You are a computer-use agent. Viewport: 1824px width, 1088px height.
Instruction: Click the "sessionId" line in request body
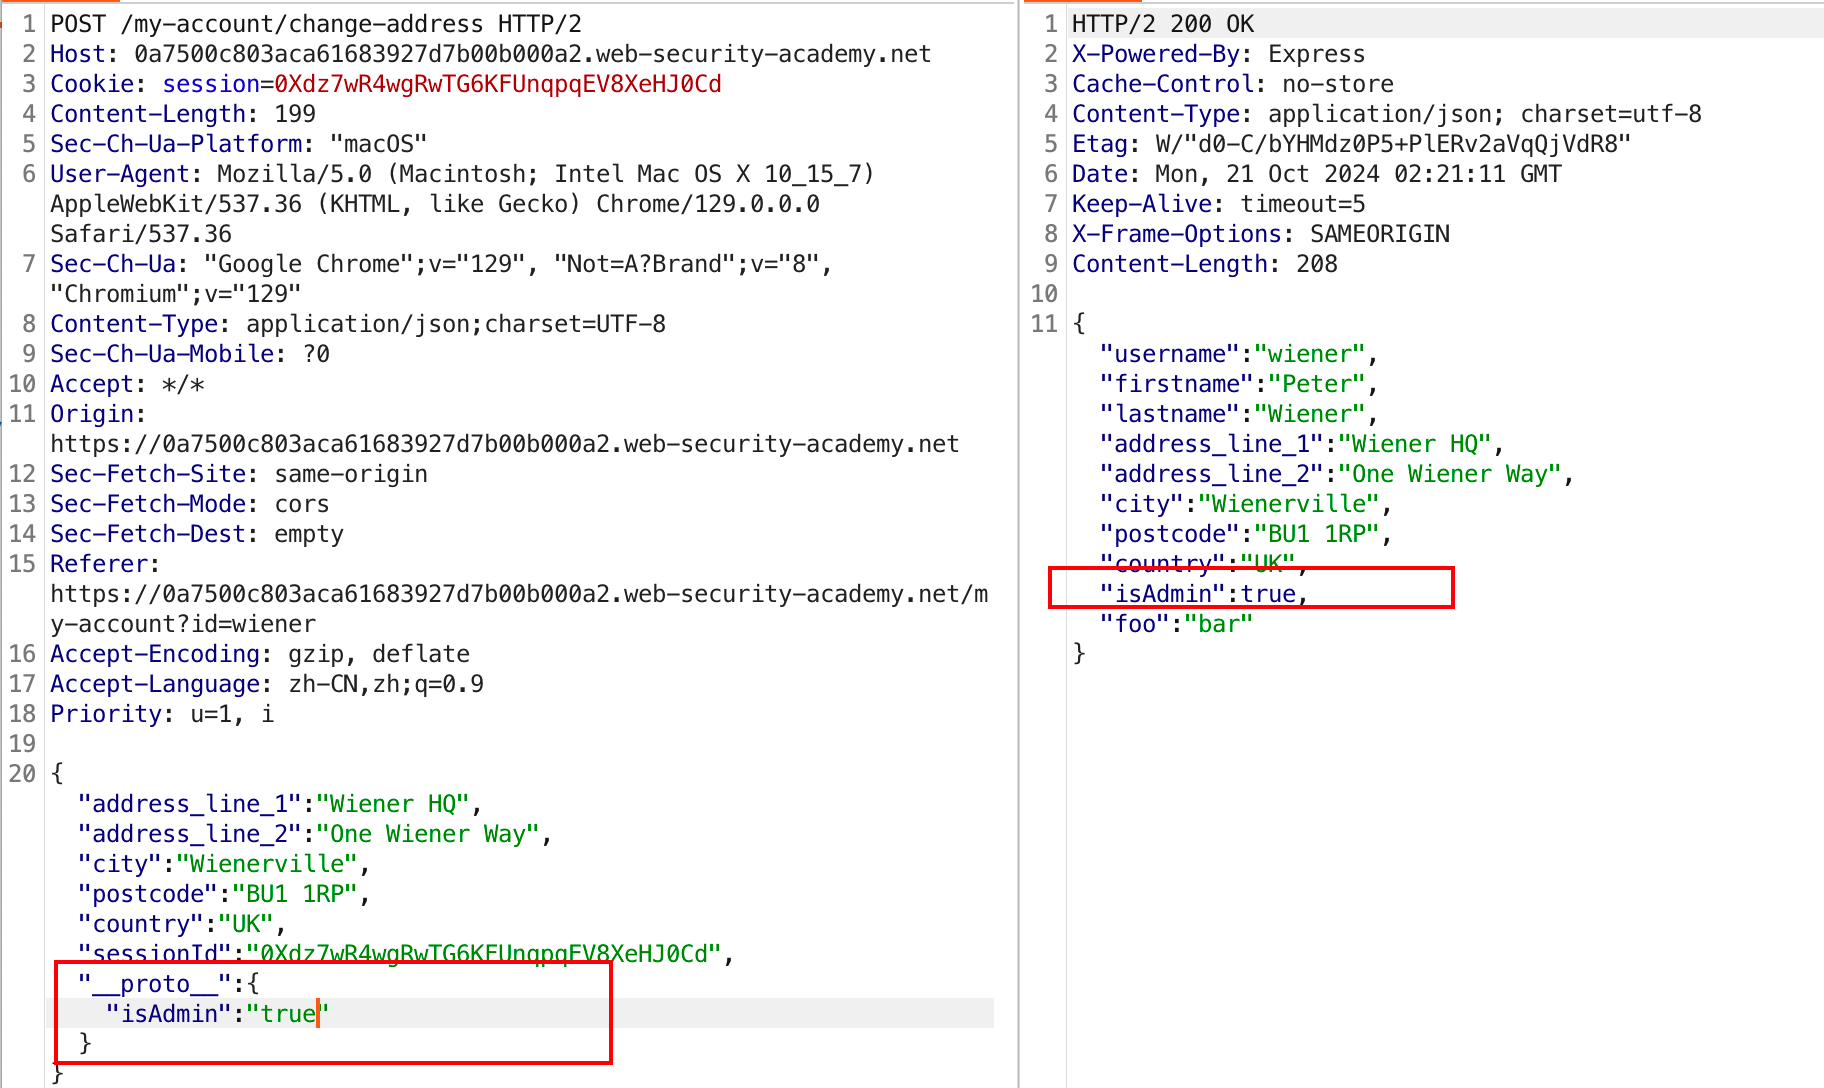pos(407,954)
